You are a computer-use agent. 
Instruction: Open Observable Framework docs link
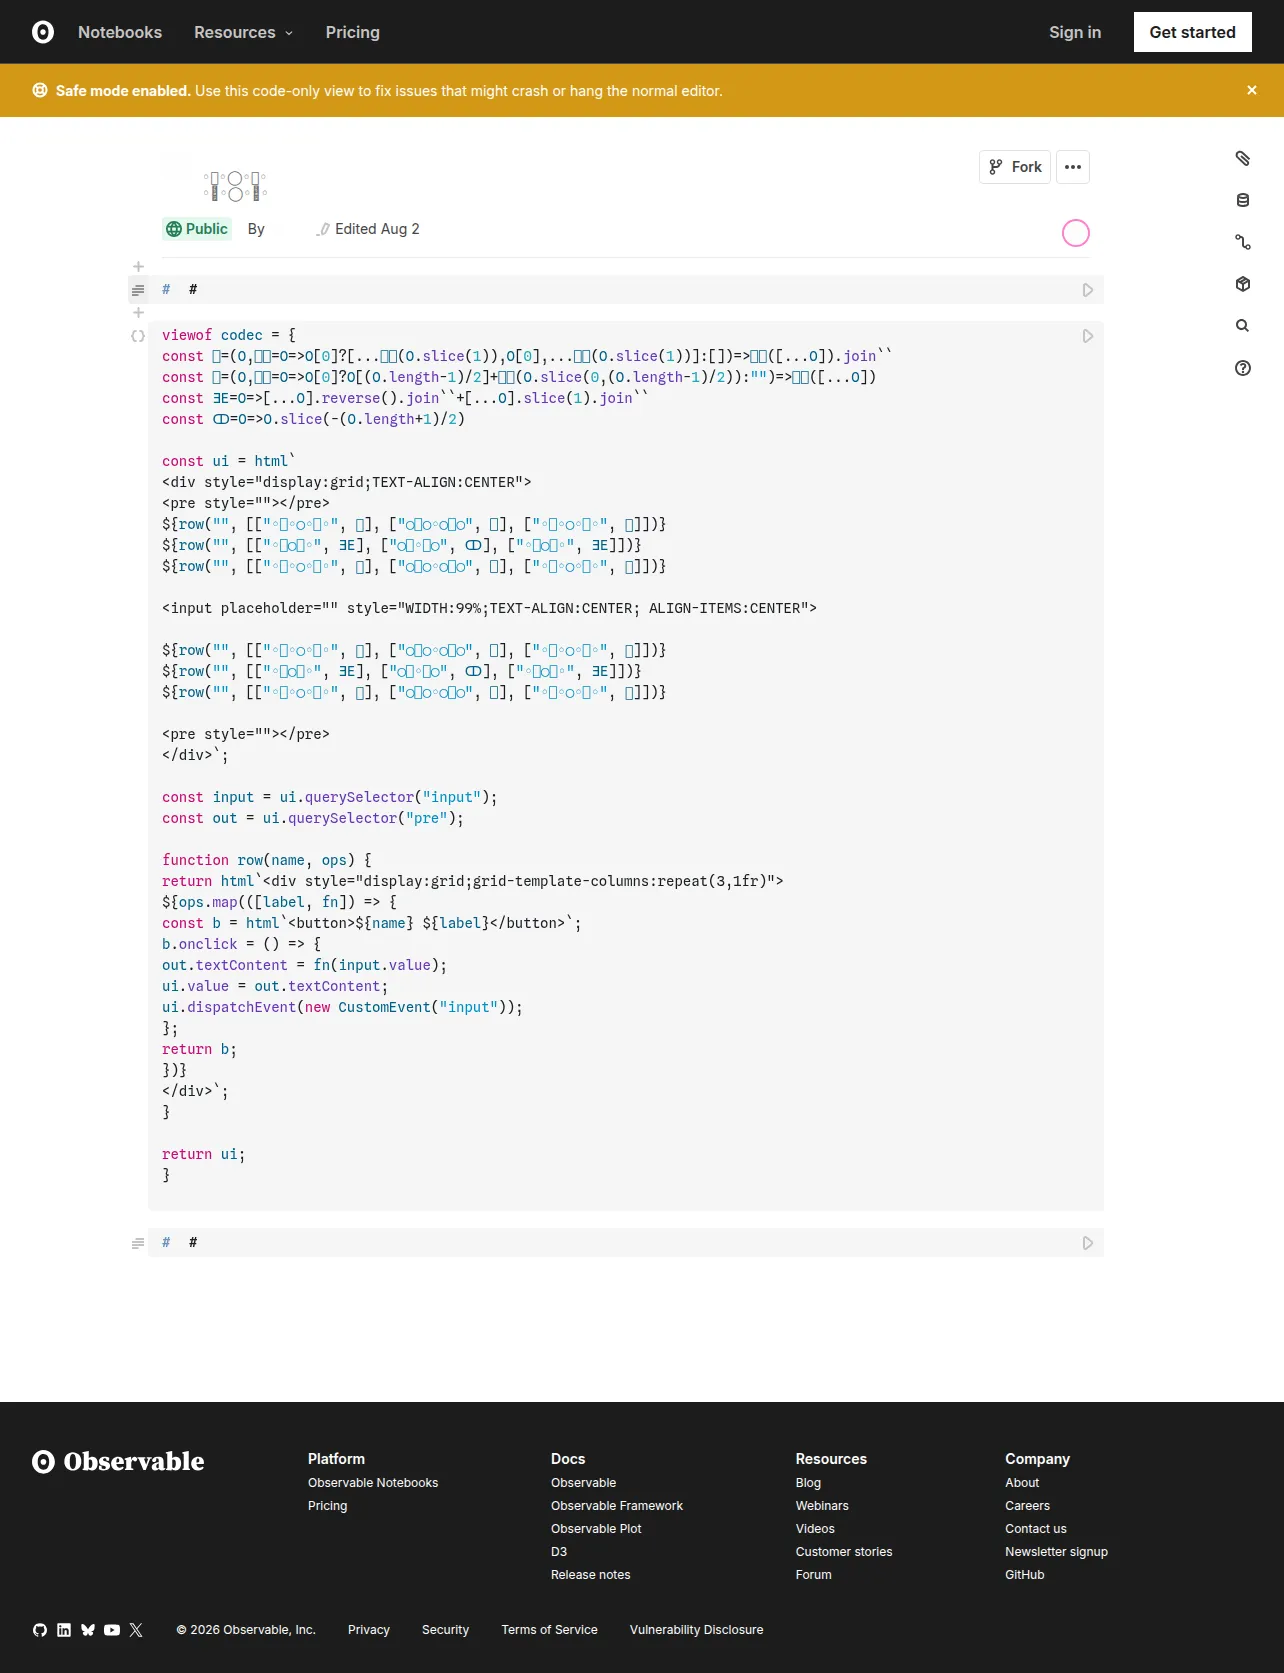pyautogui.click(x=617, y=1506)
